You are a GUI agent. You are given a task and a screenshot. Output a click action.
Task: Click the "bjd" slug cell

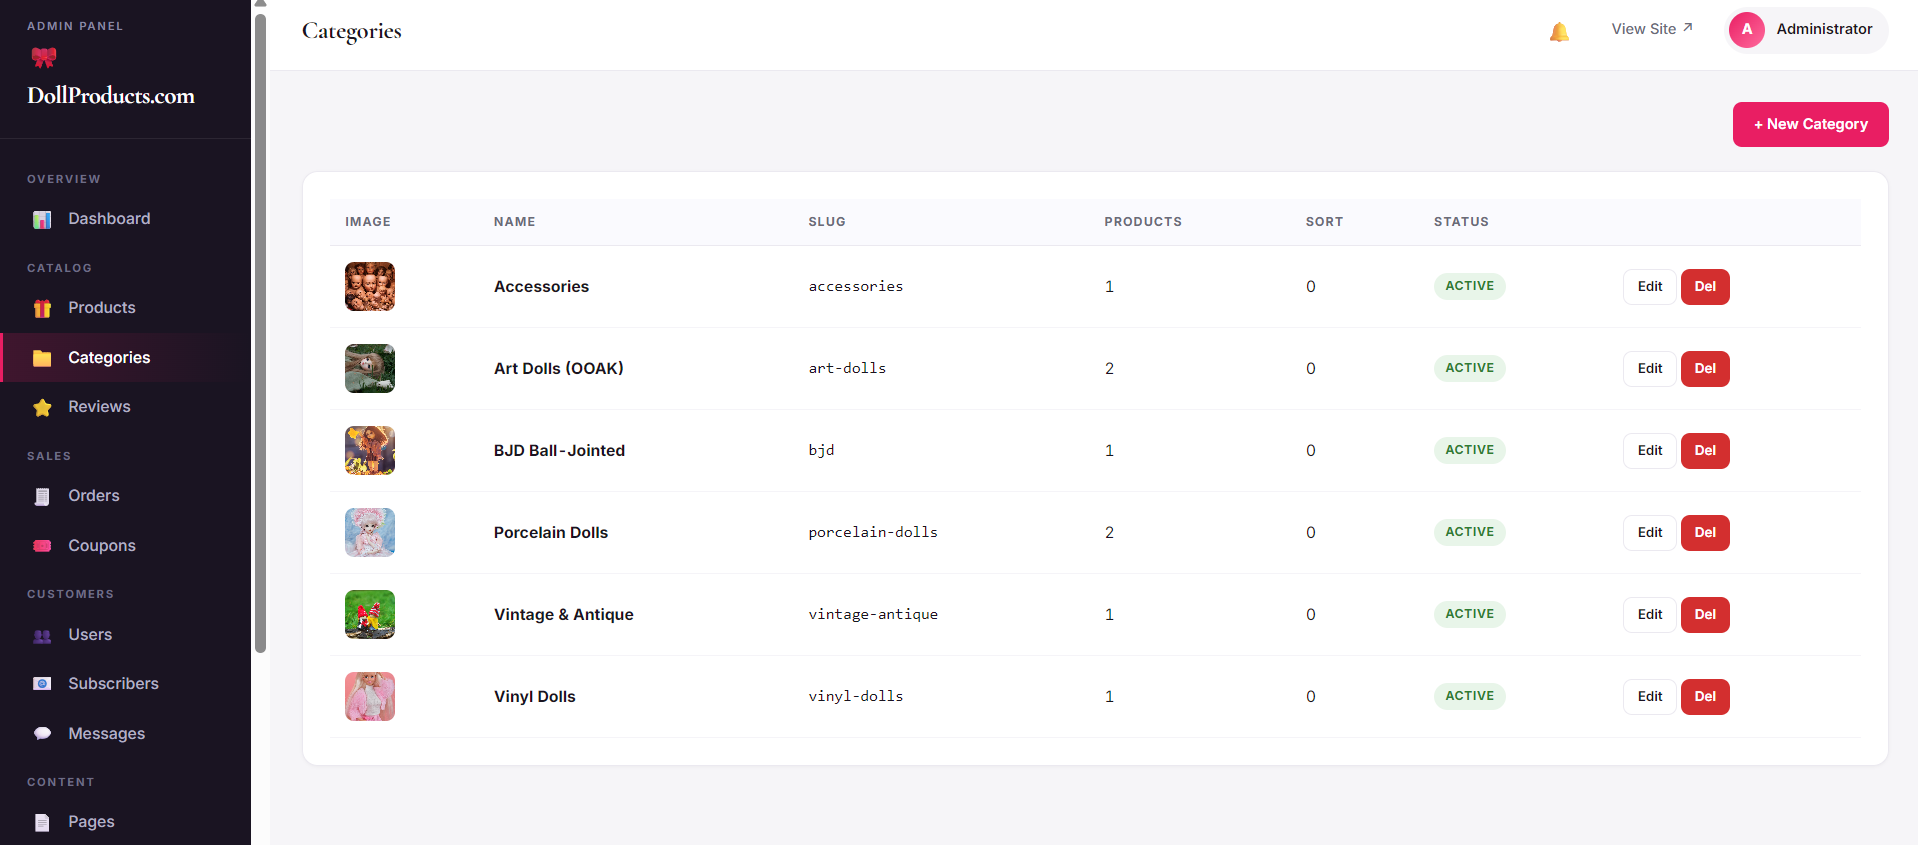pyautogui.click(x=821, y=450)
